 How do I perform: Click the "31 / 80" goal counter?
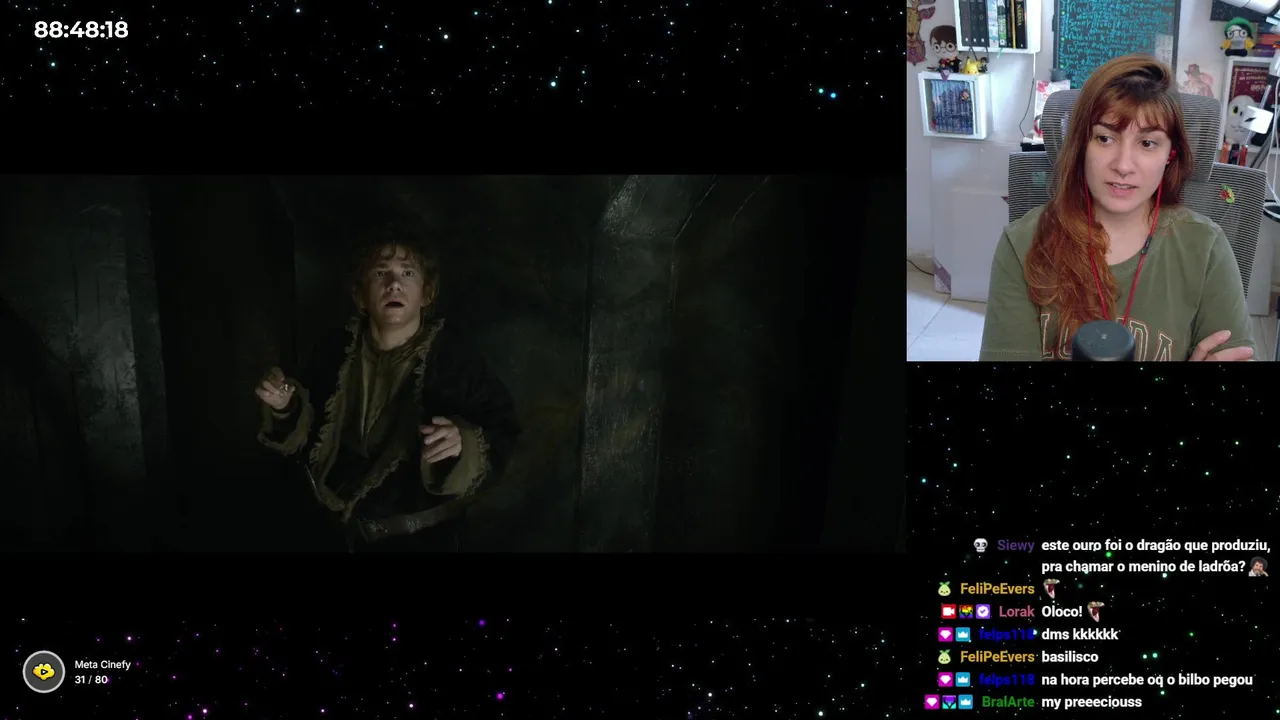[x=90, y=680]
